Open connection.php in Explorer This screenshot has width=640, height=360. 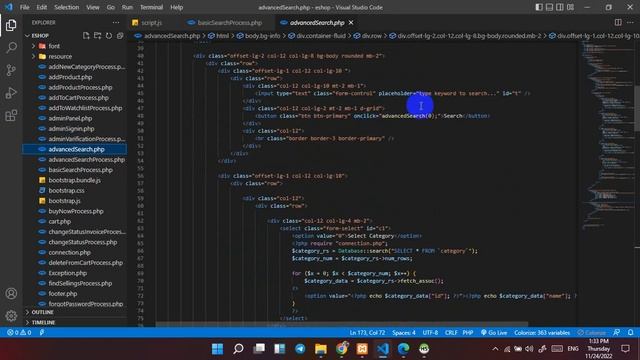pyautogui.click(x=69, y=252)
